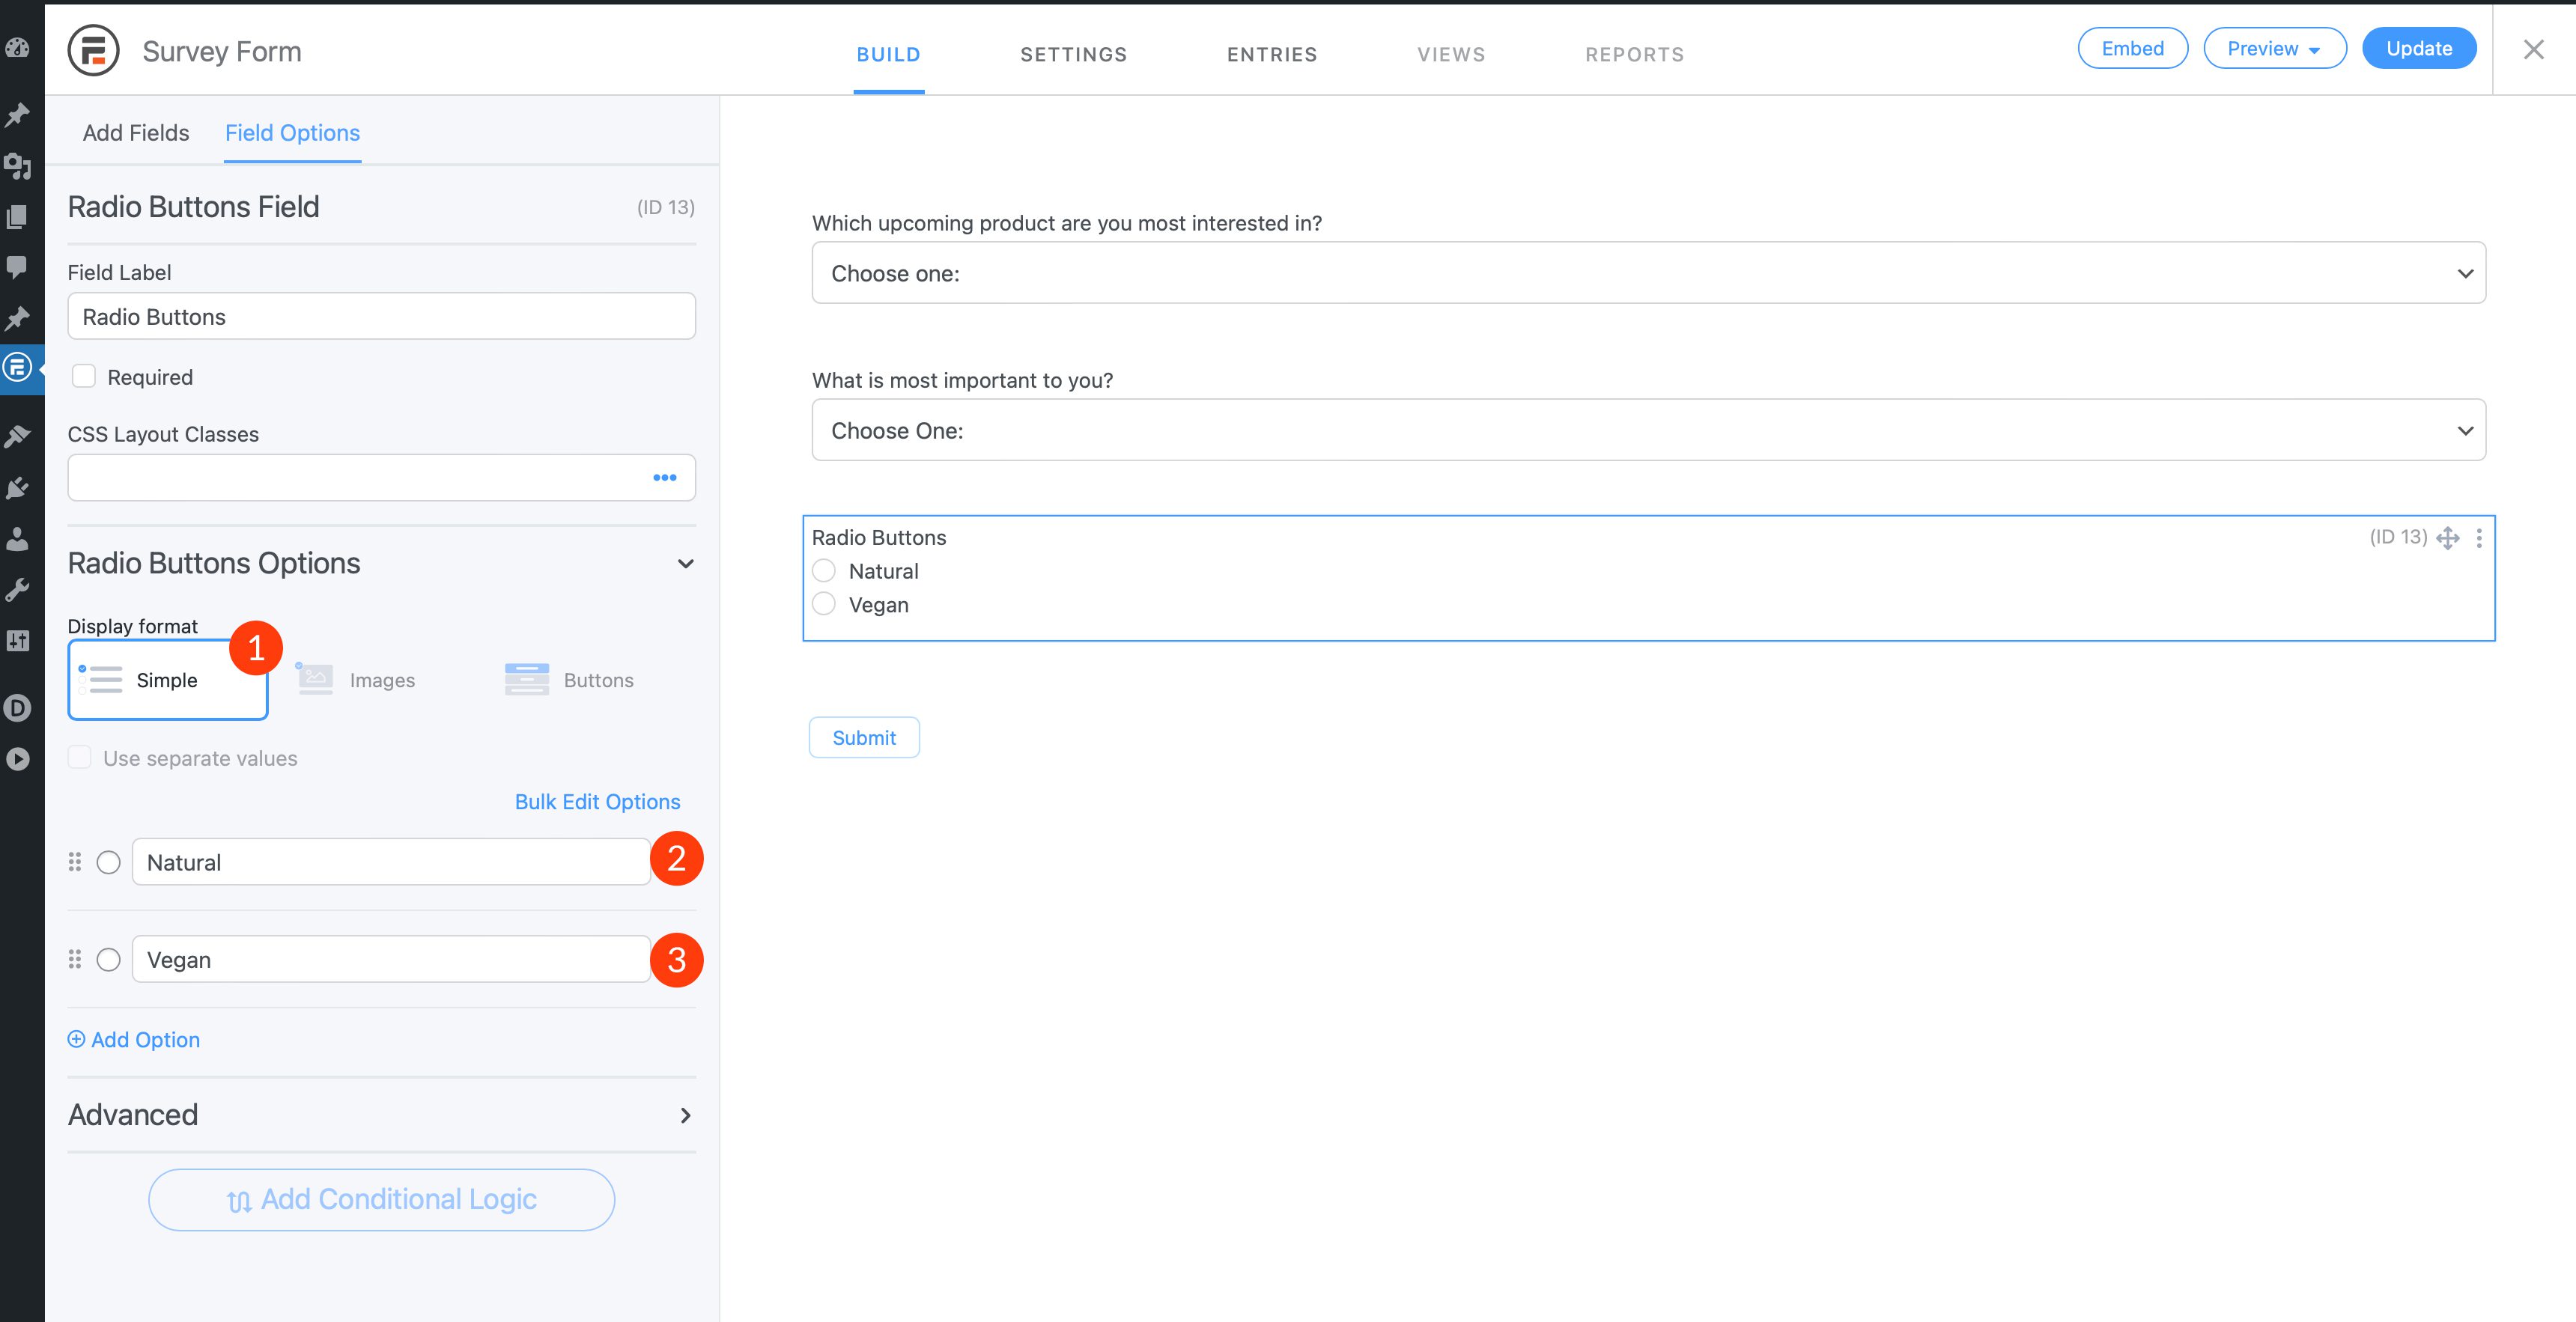Click the move/reorder icon on Radio Buttons field

(2448, 536)
